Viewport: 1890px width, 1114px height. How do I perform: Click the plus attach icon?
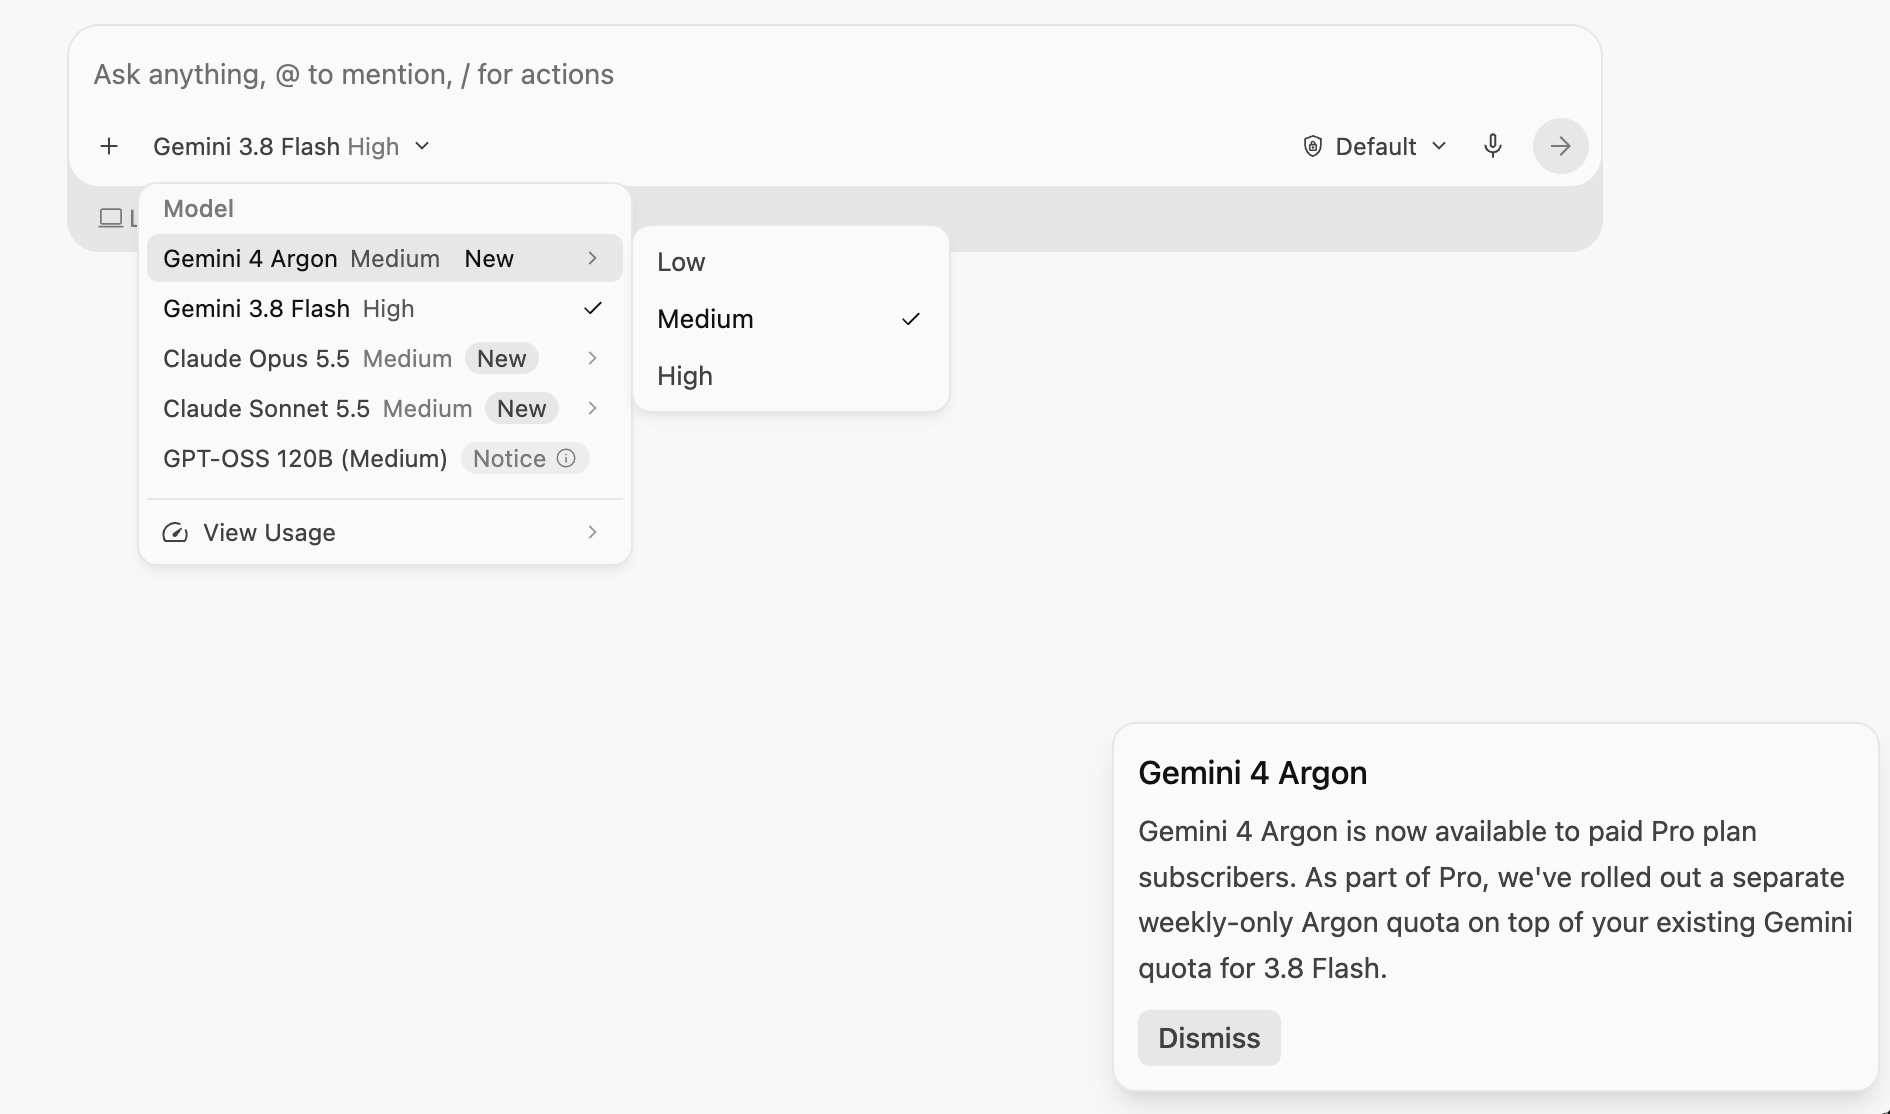click(x=109, y=147)
